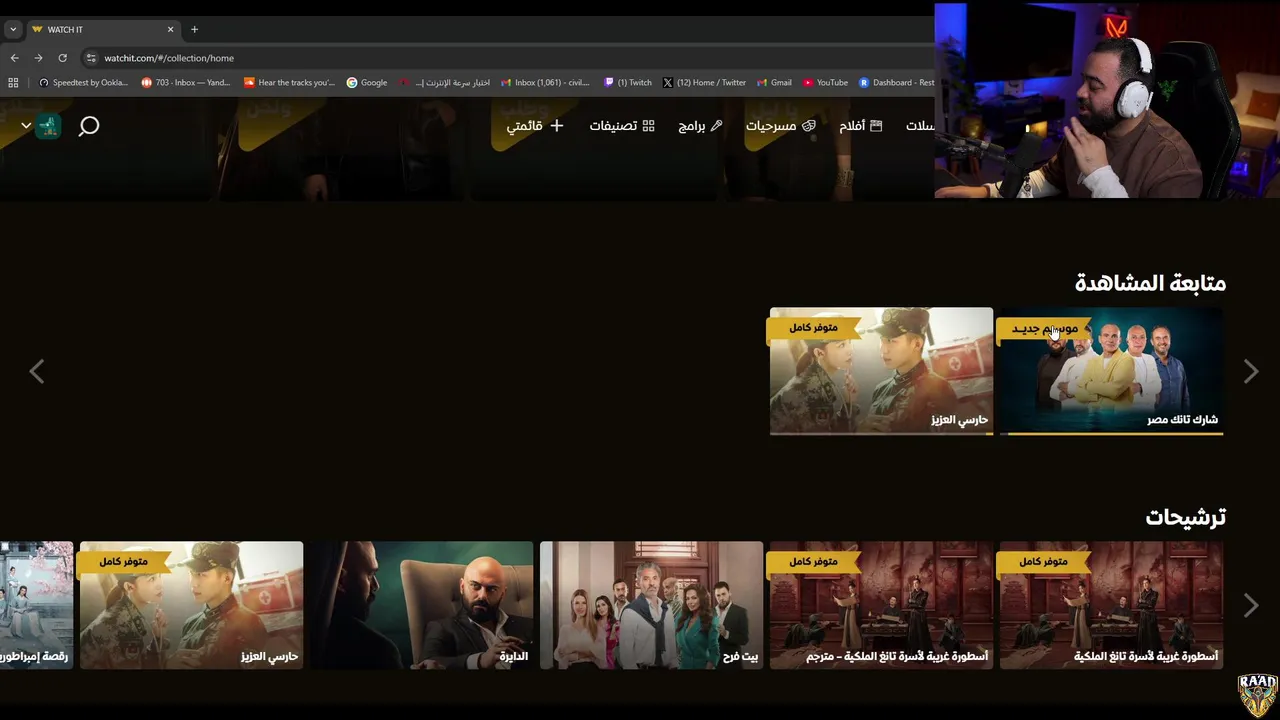Screen dimensions: 1280x720
Task: Open the (1) Twitch bookmark
Action: click(627, 83)
